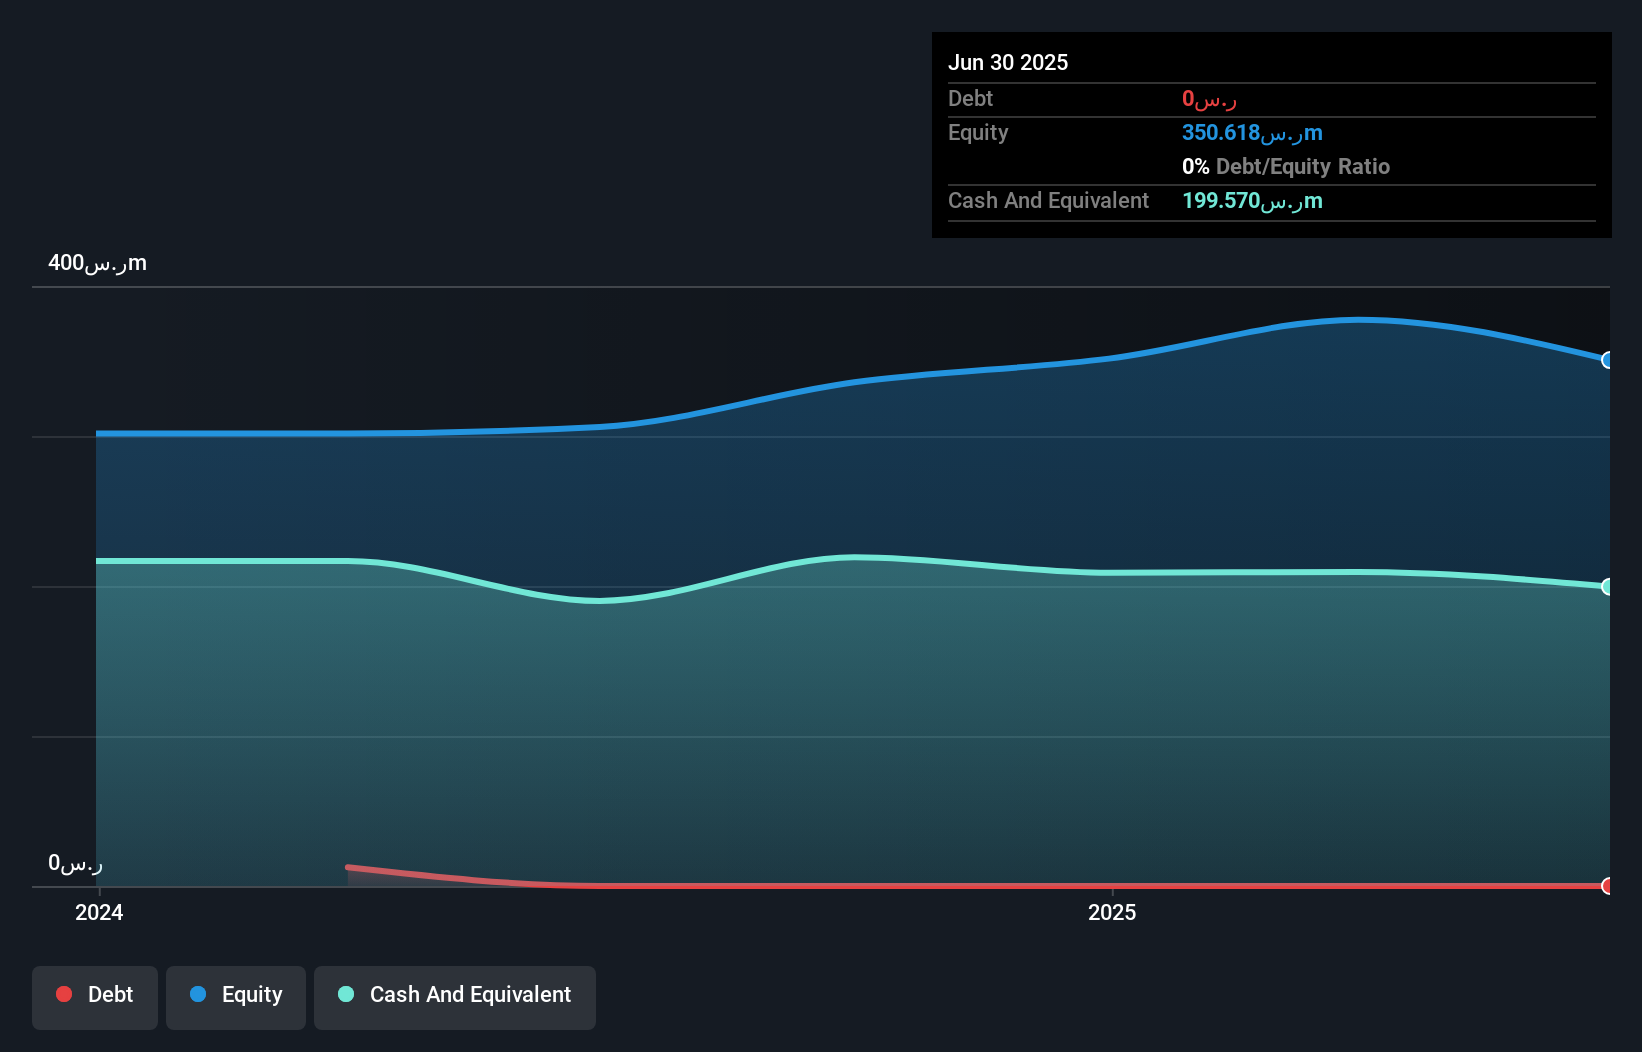Select the teal Cash And Equivalent legend dot
Image resolution: width=1642 pixels, height=1052 pixels.
point(345,994)
